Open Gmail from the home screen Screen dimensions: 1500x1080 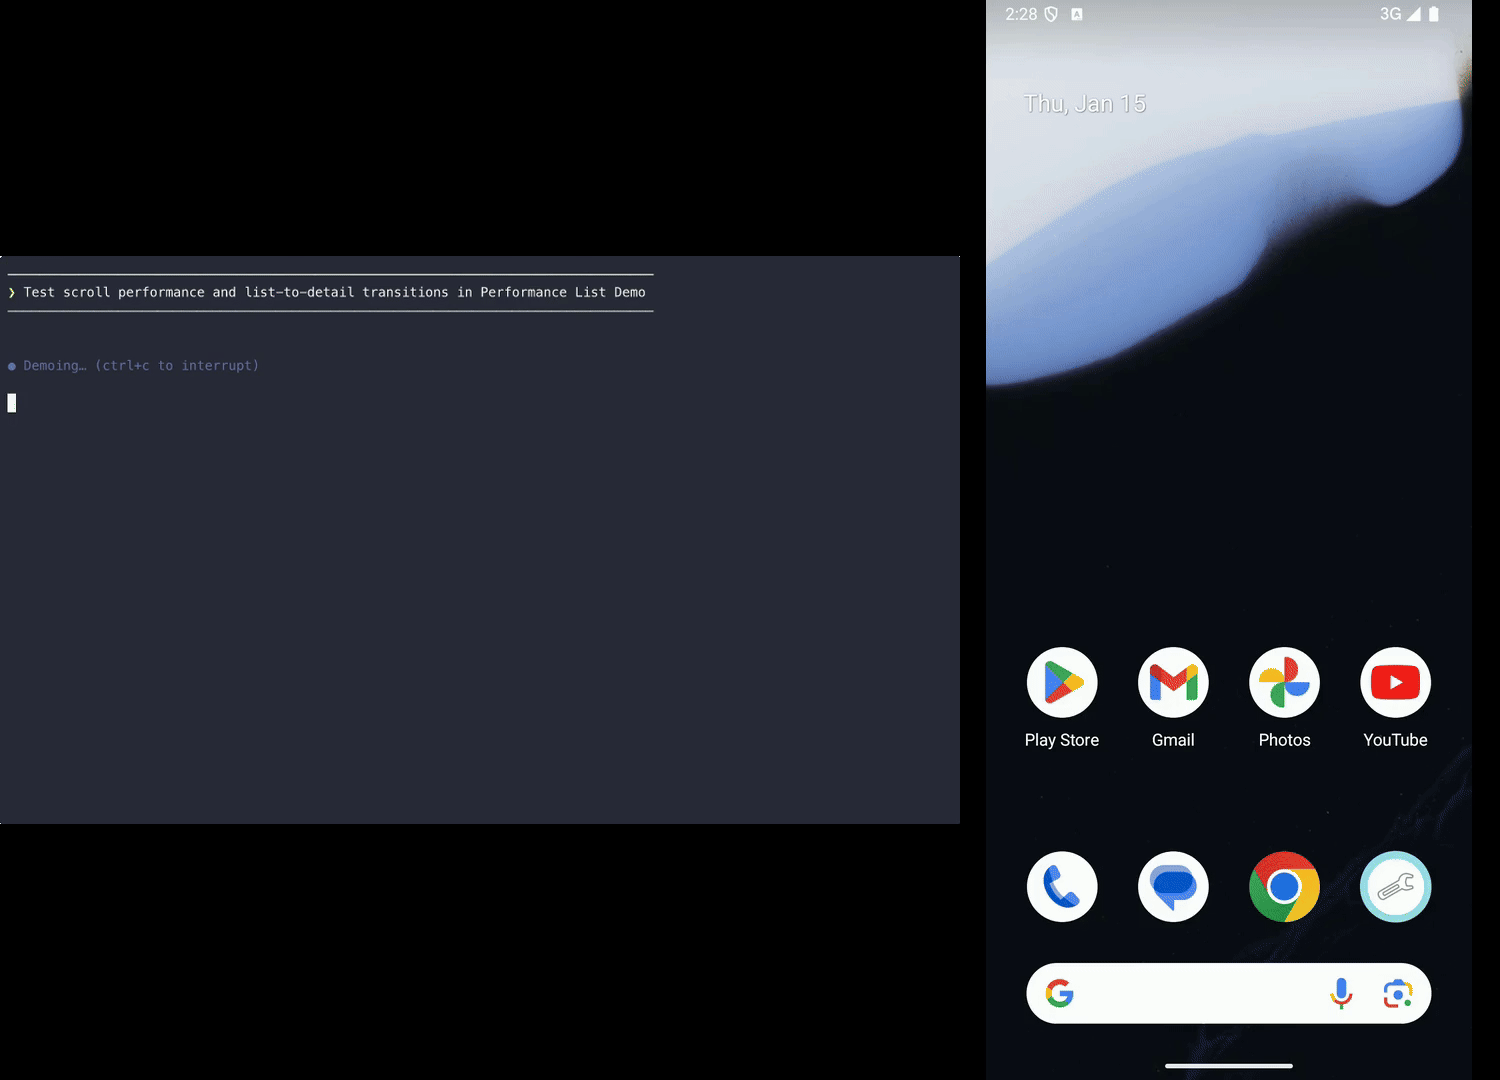1173,682
